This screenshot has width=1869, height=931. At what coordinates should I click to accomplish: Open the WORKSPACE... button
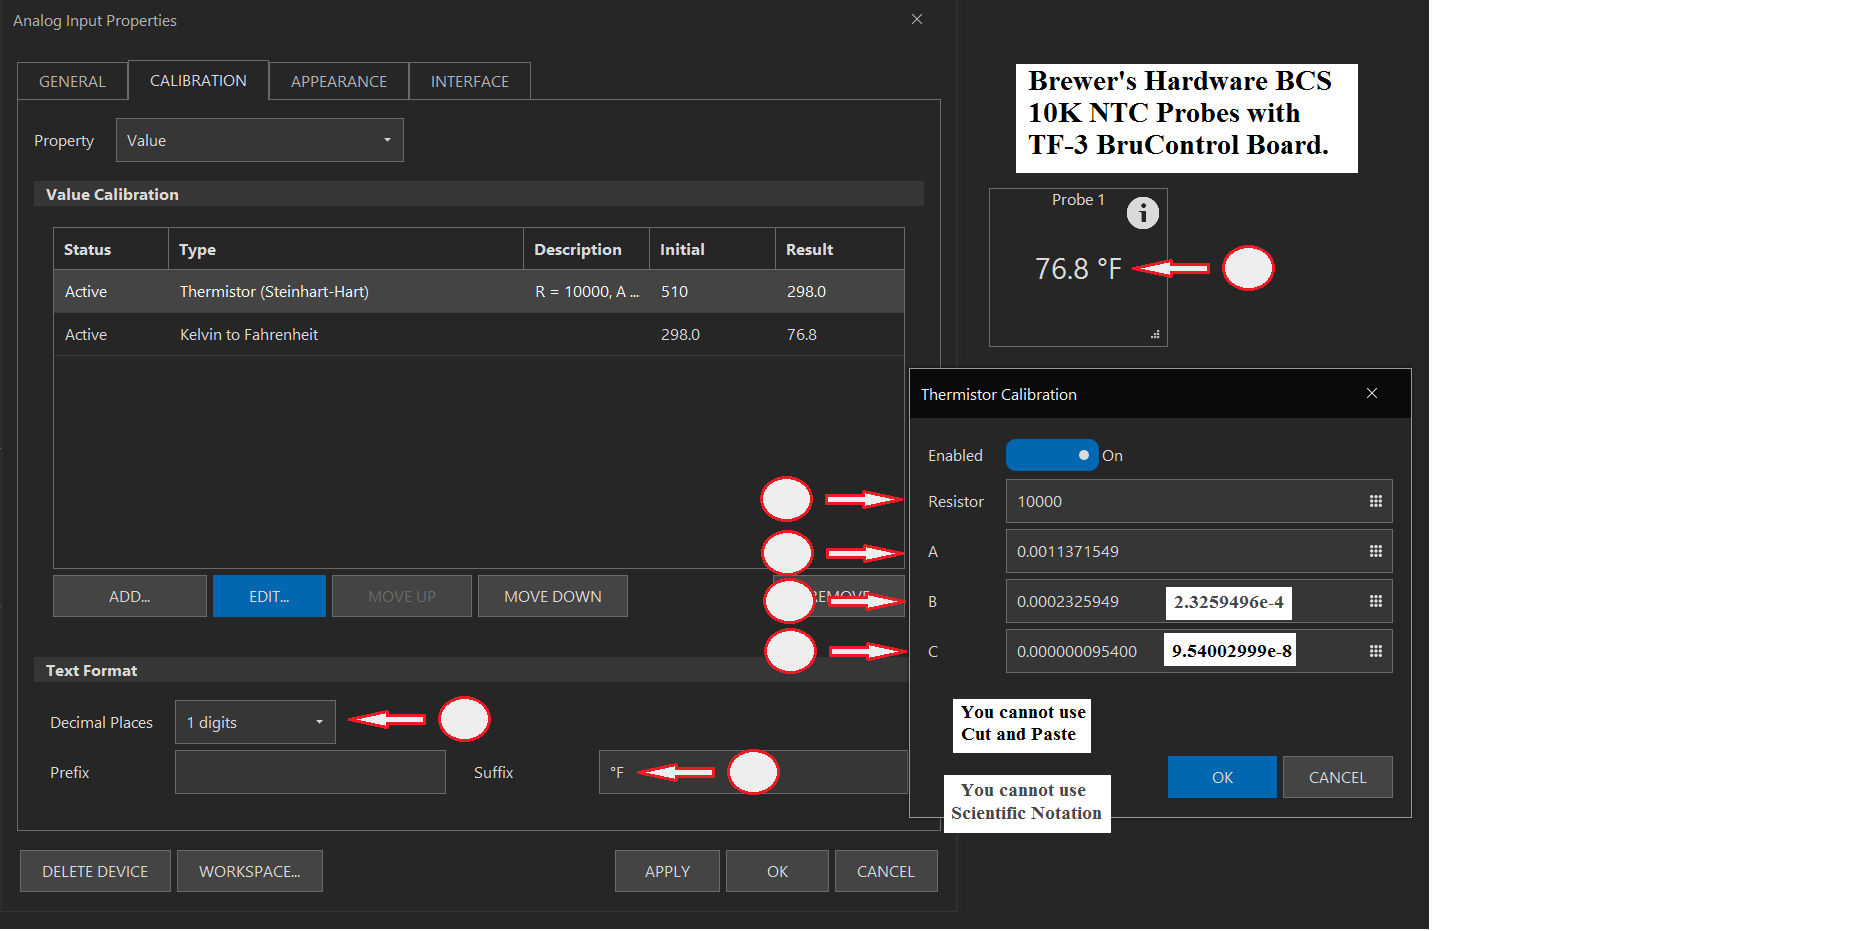pos(250,871)
